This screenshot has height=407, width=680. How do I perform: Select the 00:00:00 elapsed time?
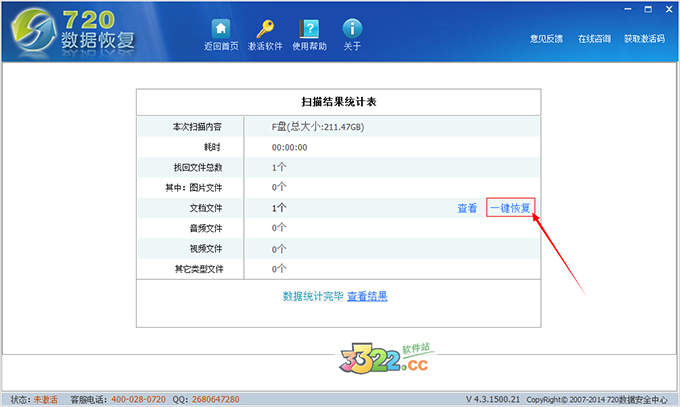coord(289,148)
